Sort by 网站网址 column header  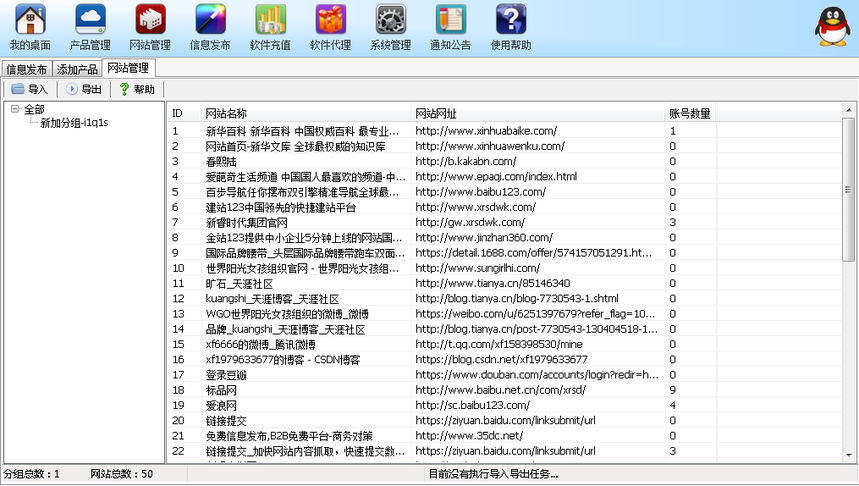(x=537, y=113)
